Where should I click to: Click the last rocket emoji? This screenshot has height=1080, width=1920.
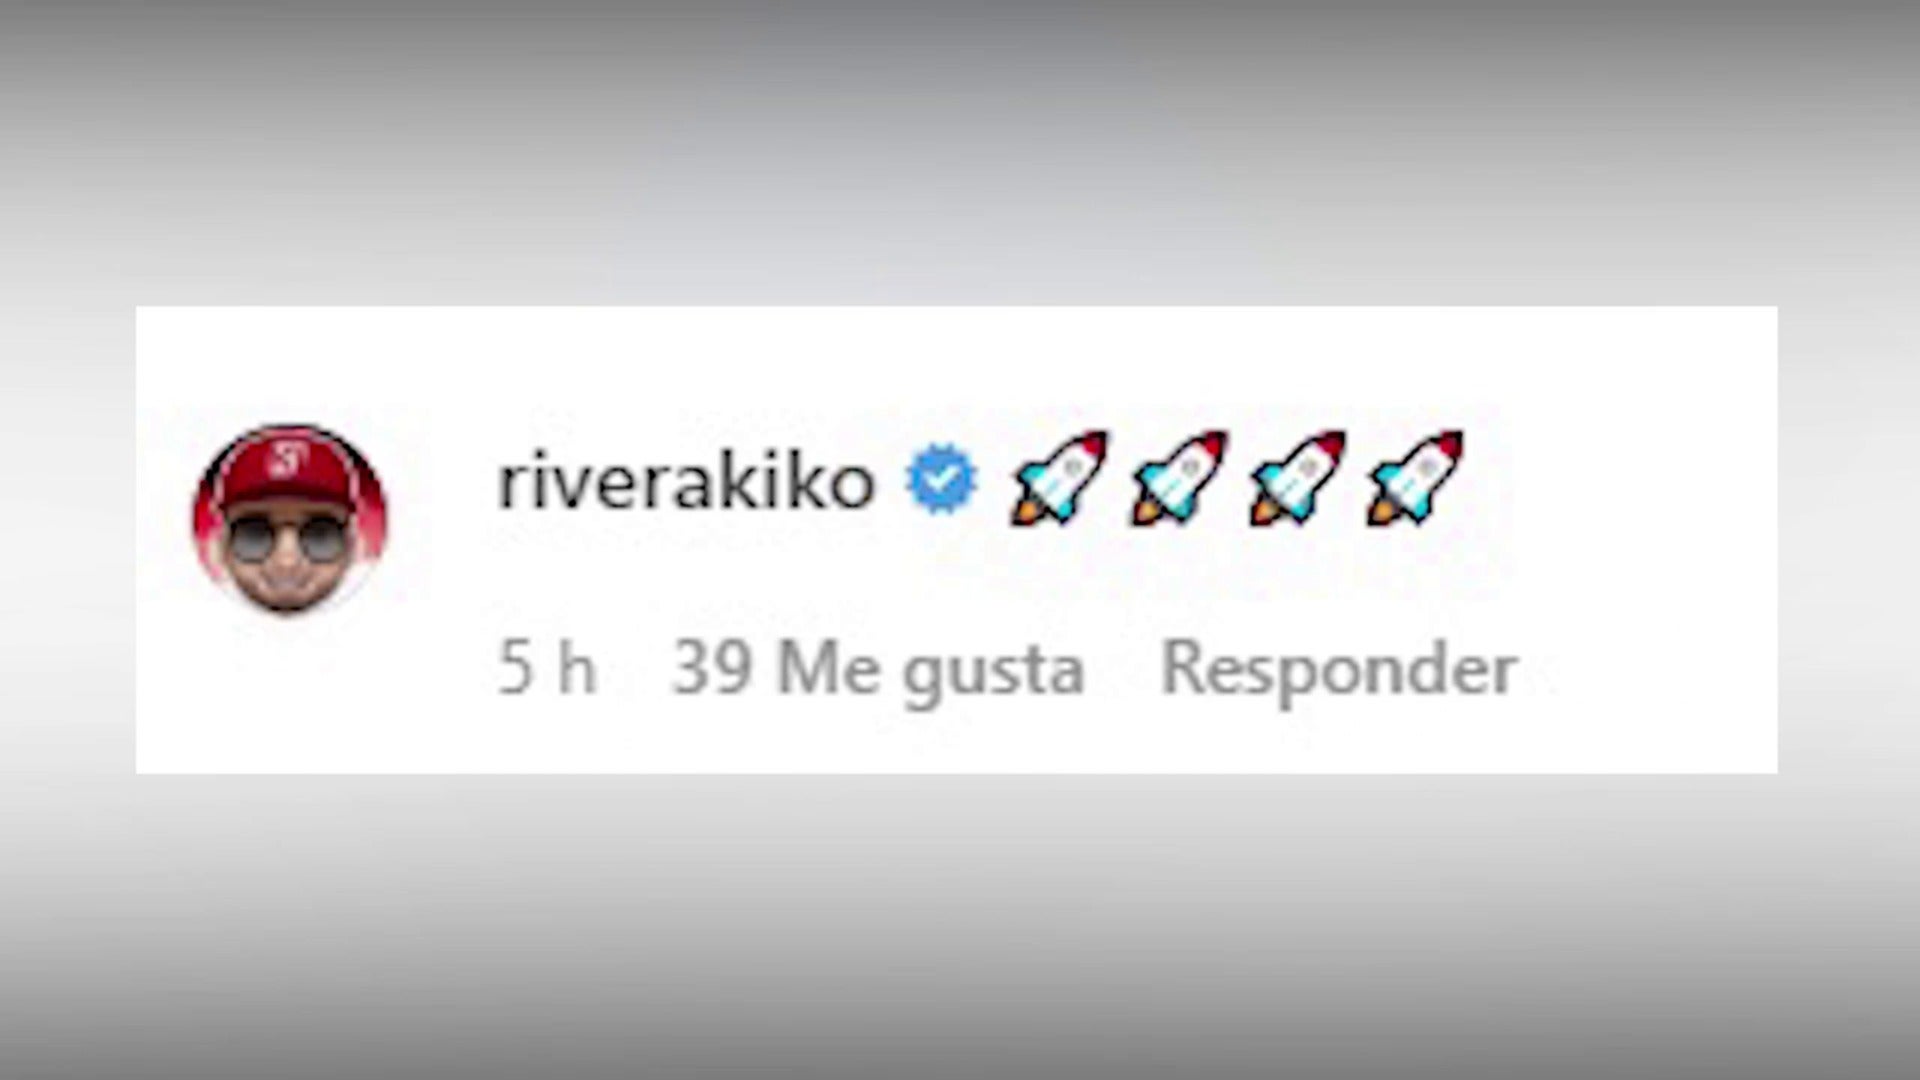coord(1415,477)
